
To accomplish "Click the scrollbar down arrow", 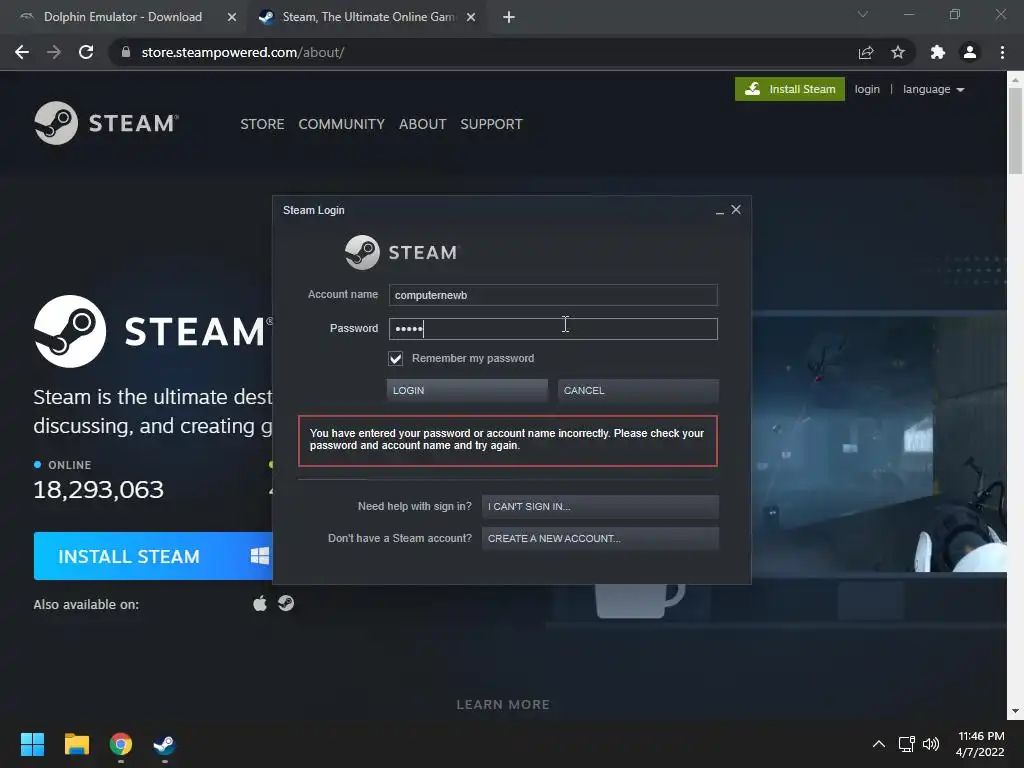I will (1015, 711).
